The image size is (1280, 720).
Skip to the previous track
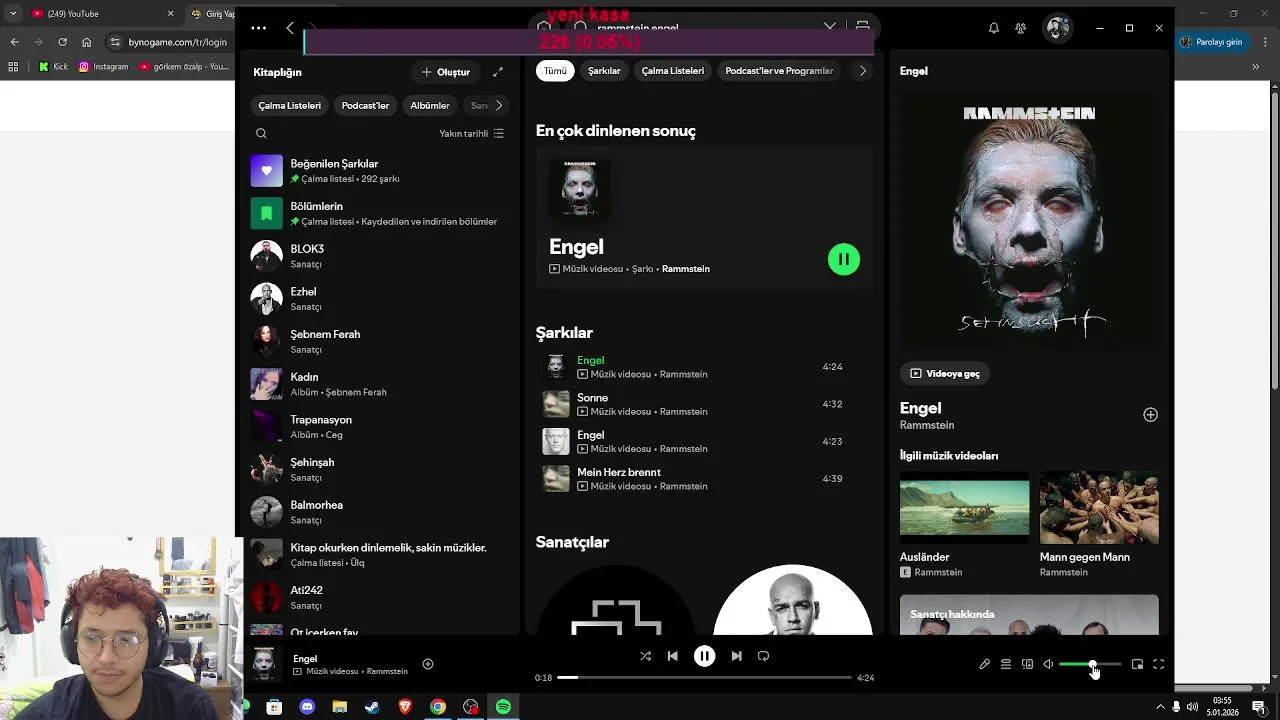tap(672, 656)
